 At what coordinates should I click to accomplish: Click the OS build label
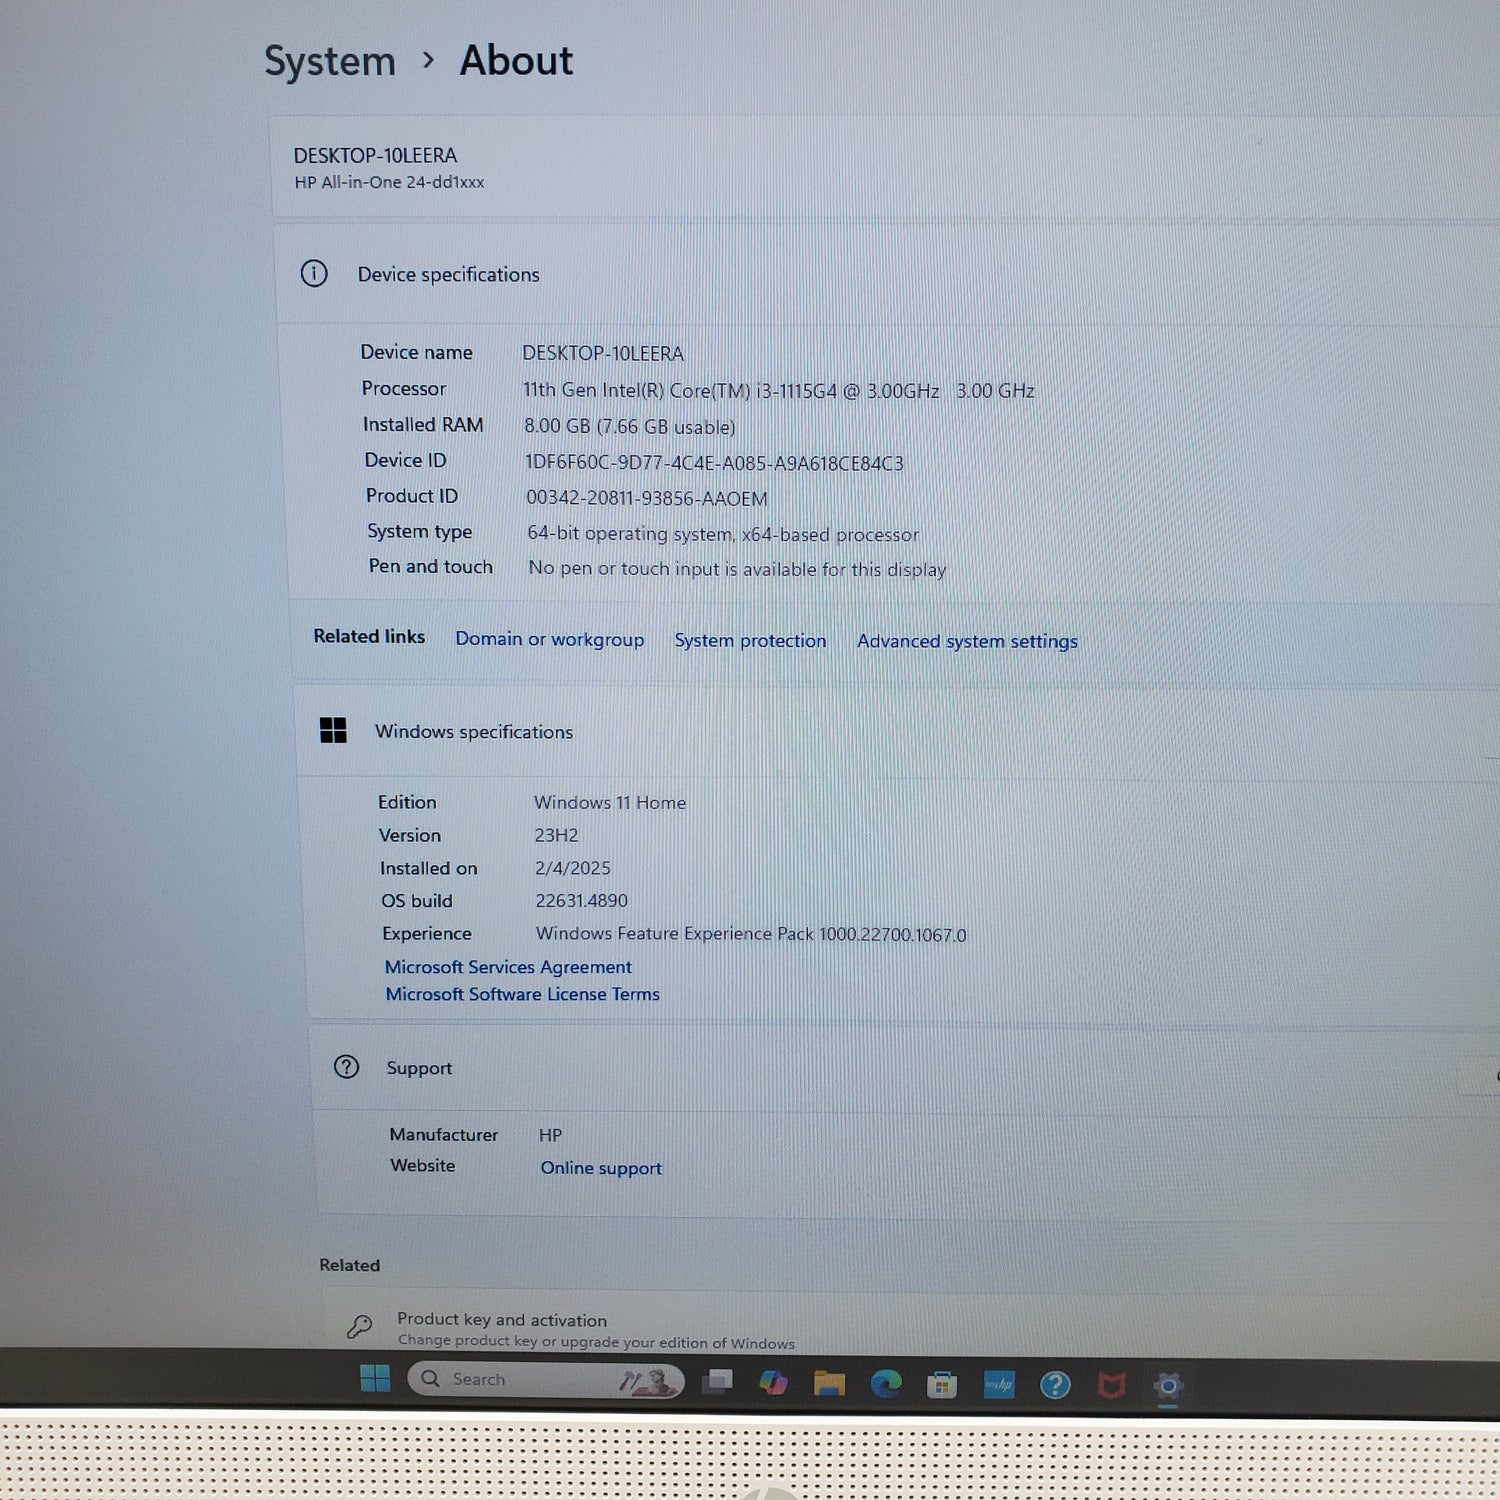click(417, 901)
